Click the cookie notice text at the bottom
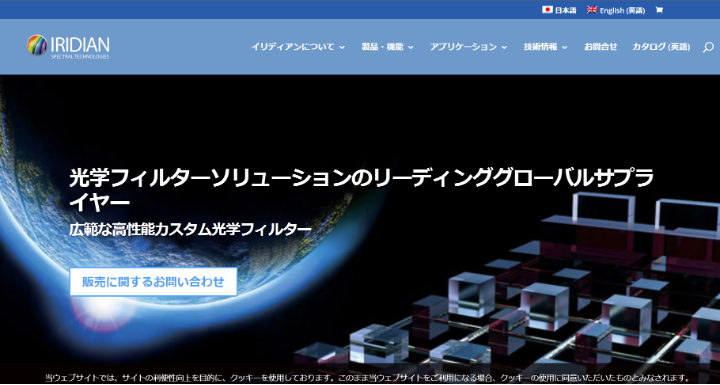Image resolution: width=720 pixels, height=385 pixels. [x=367, y=379]
